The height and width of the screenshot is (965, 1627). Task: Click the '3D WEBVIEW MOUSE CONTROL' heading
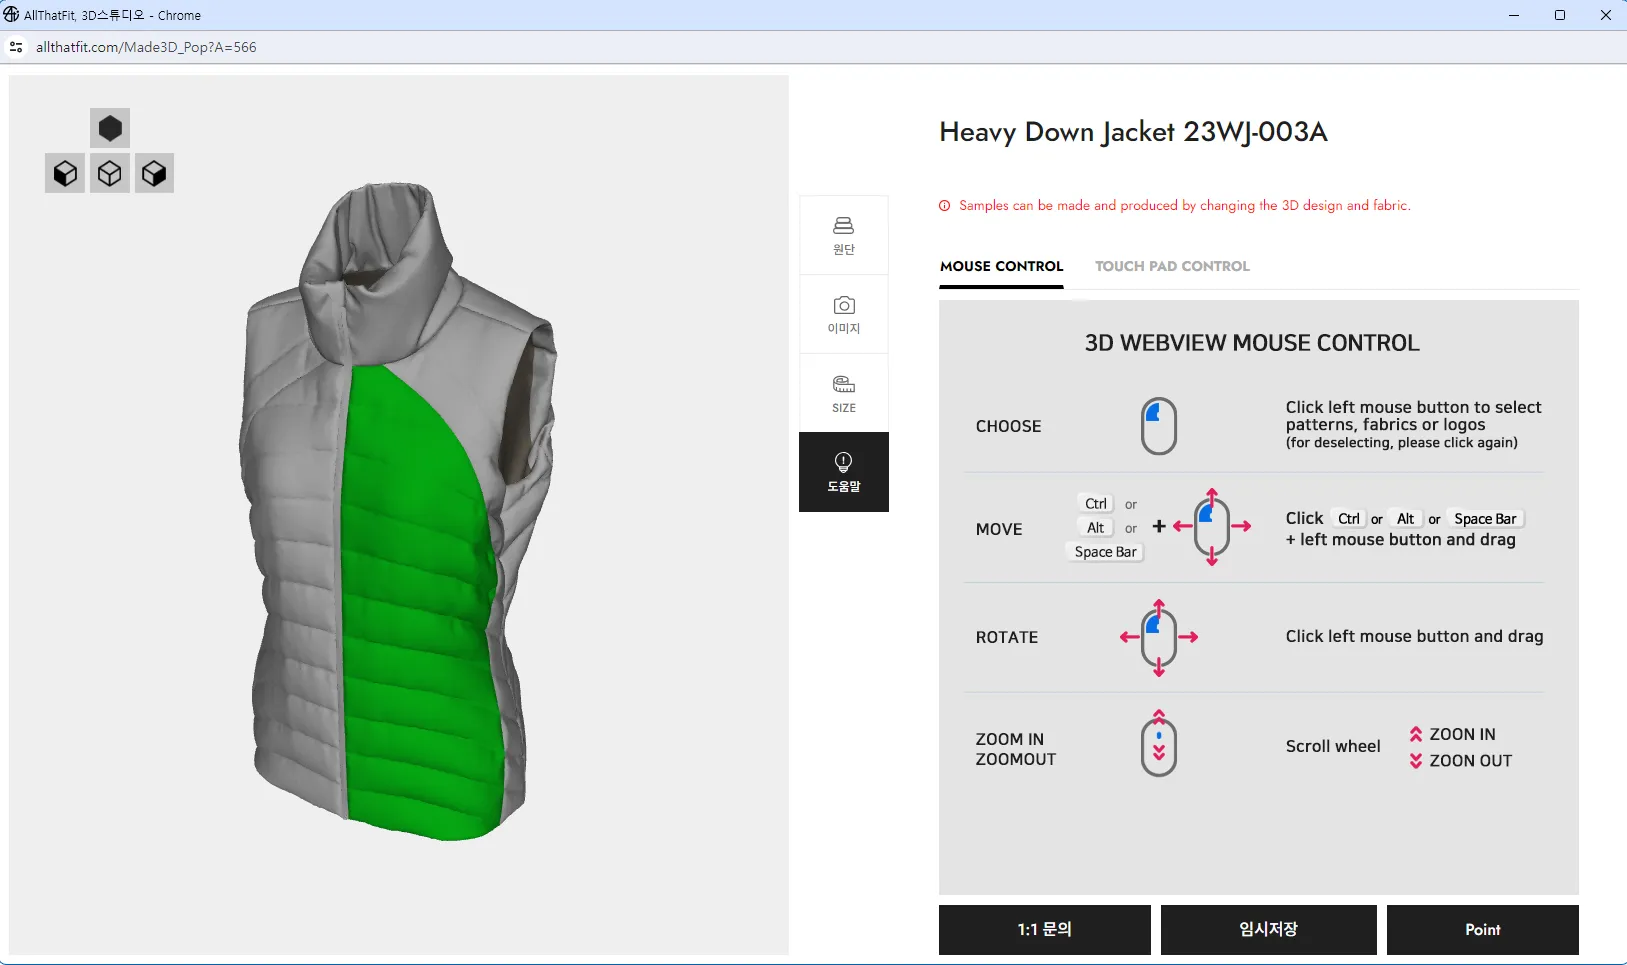[1252, 343]
